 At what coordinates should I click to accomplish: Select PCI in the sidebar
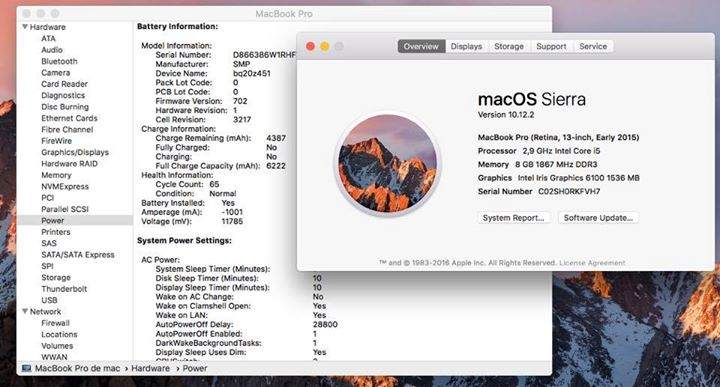[47, 198]
